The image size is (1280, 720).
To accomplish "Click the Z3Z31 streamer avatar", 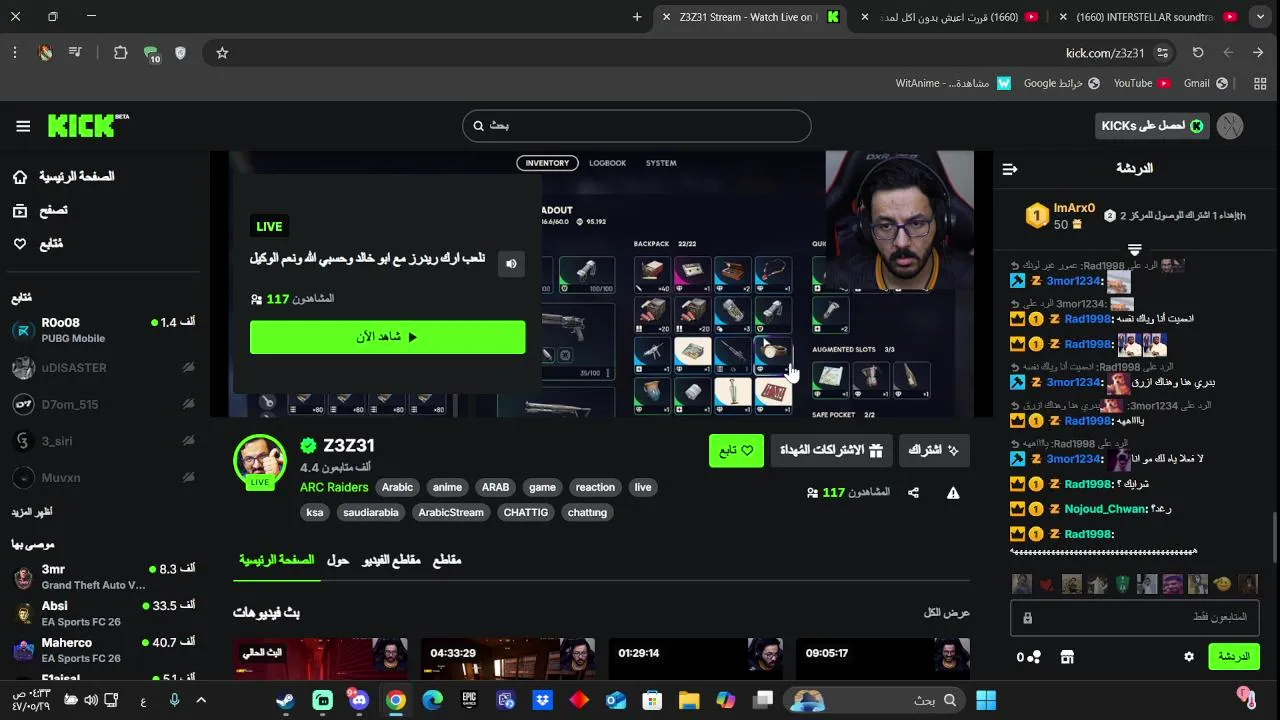I will [260, 461].
